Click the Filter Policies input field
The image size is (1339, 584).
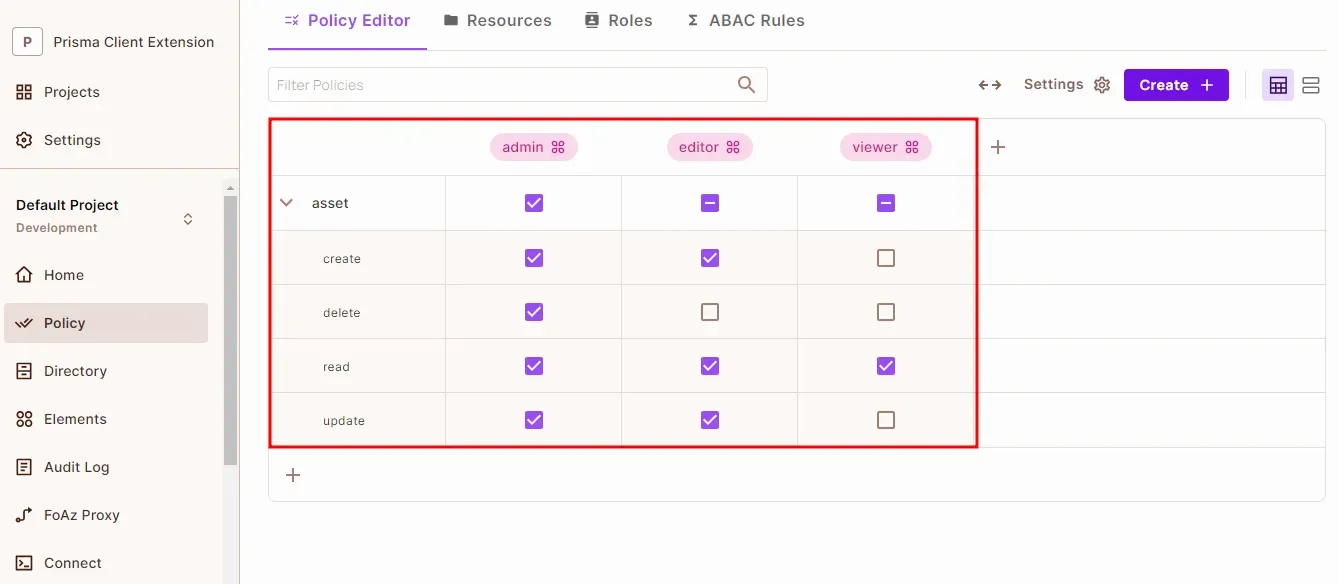click(x=500, y=85)
